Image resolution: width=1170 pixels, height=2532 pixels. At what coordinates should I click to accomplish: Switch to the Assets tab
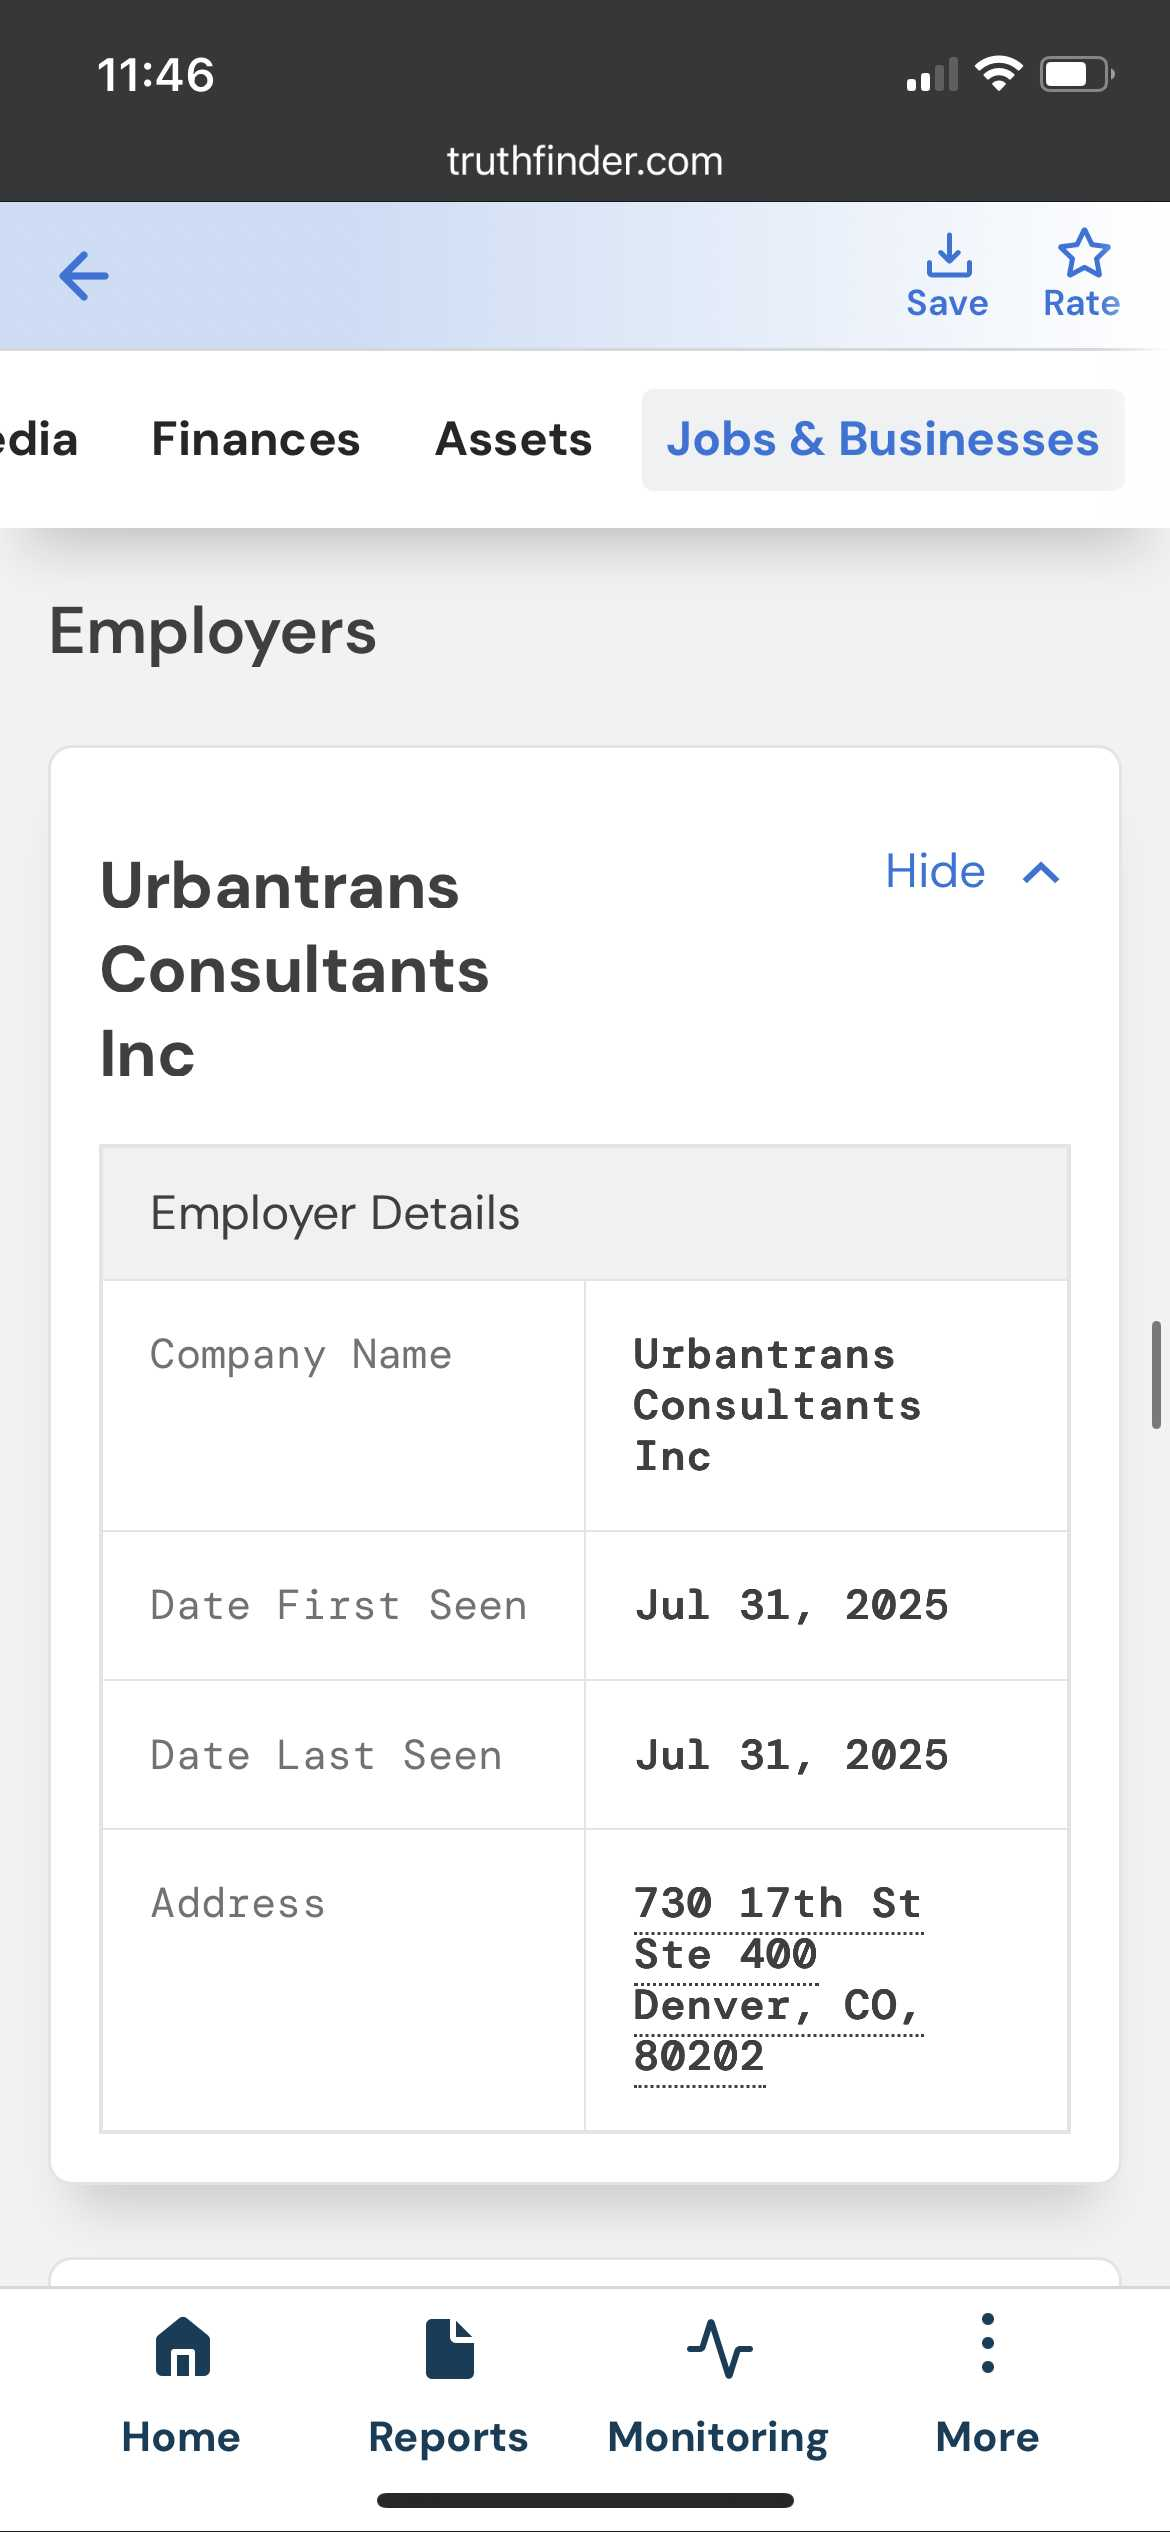(x=514, y=440)
